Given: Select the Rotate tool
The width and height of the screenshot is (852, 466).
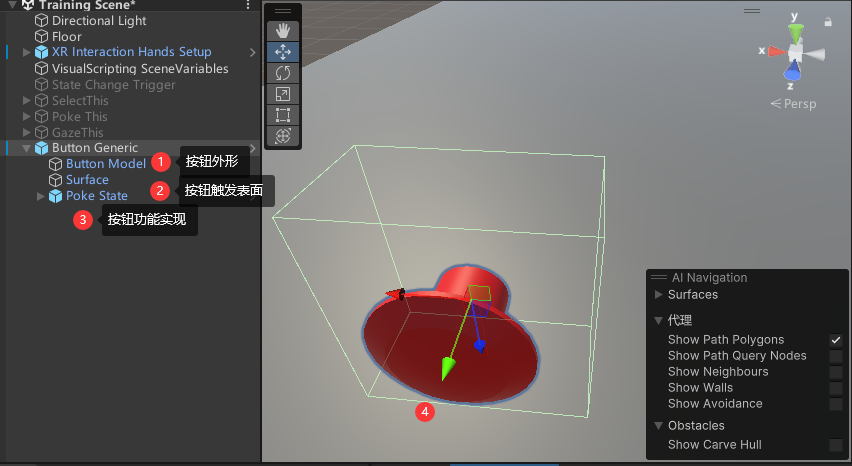Looking at the screenshot, I should click(x=282, y=72).
